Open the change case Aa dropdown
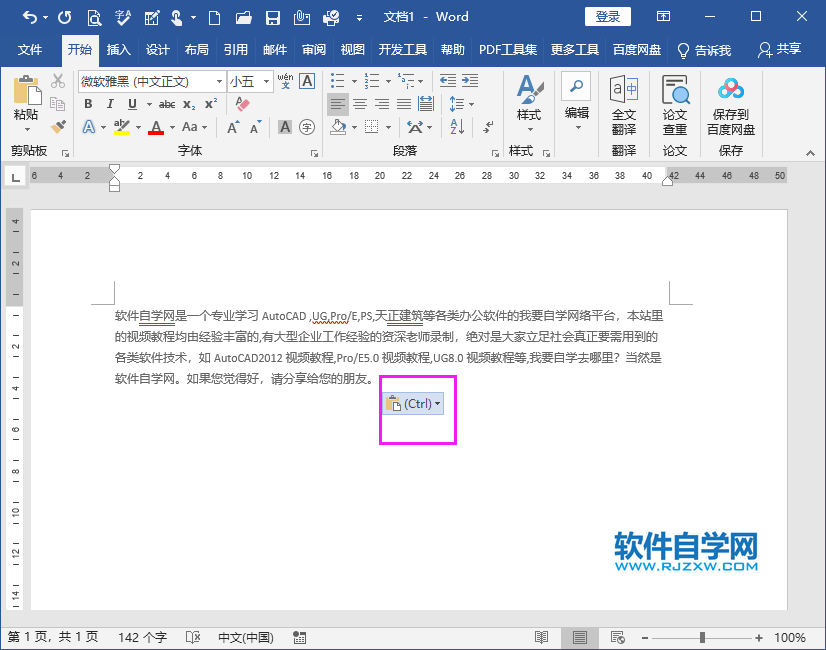Viewport: 826px width, 650px height. [x=193, y=127]
